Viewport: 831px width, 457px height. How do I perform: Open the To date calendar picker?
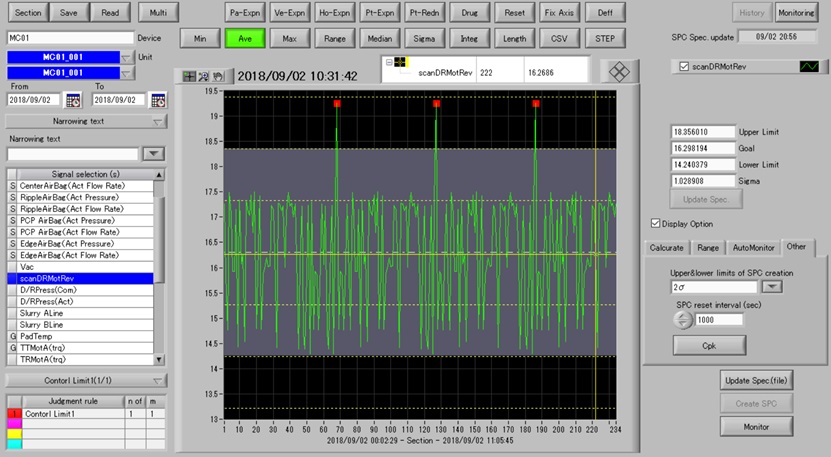158,100
